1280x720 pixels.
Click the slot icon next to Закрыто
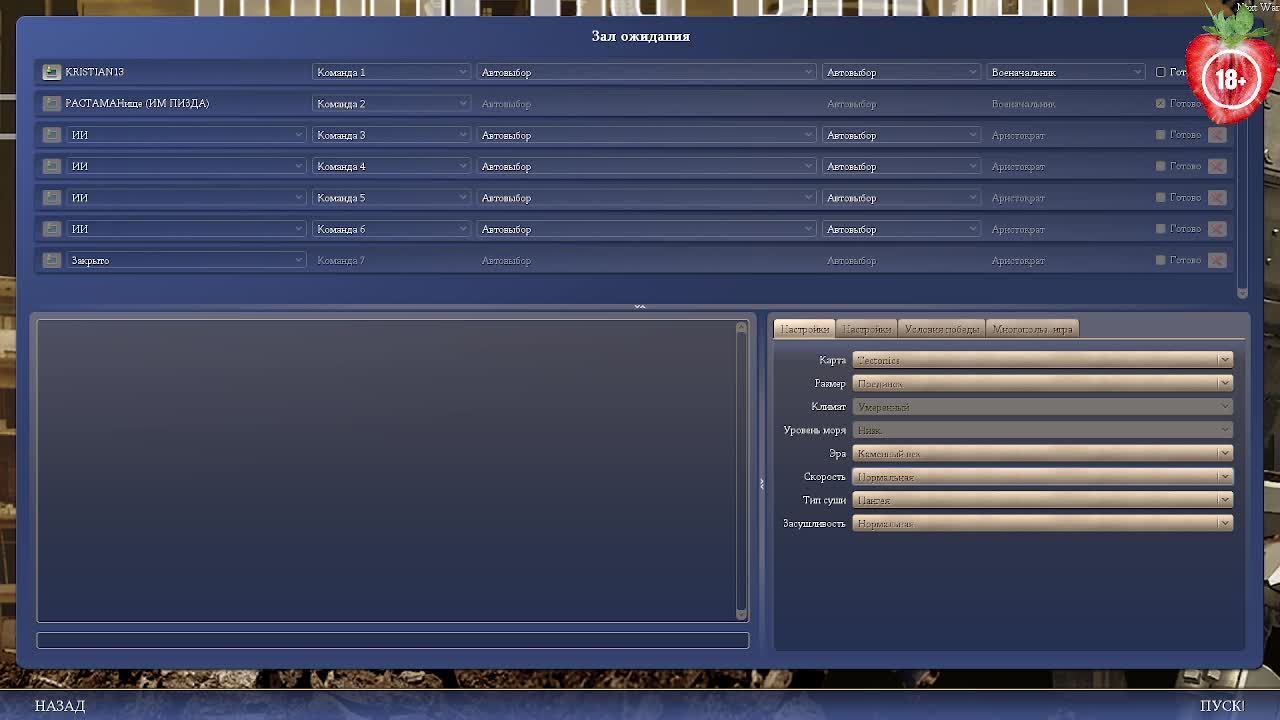[52, 260]
